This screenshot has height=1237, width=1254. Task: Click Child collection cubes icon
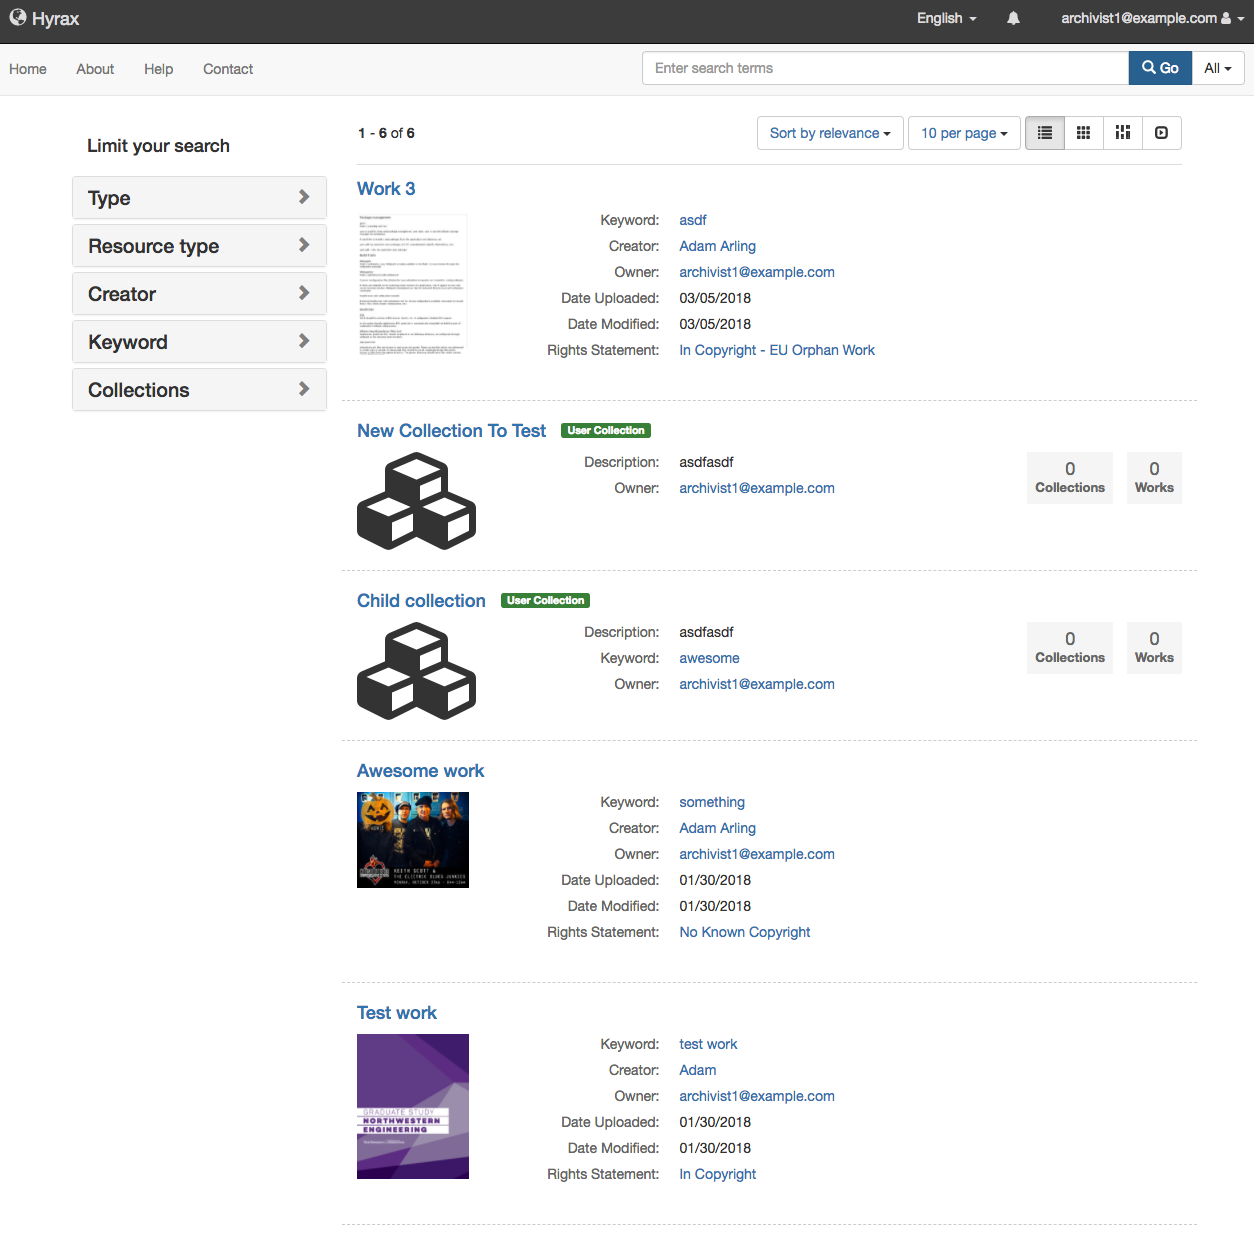(416, 671)
